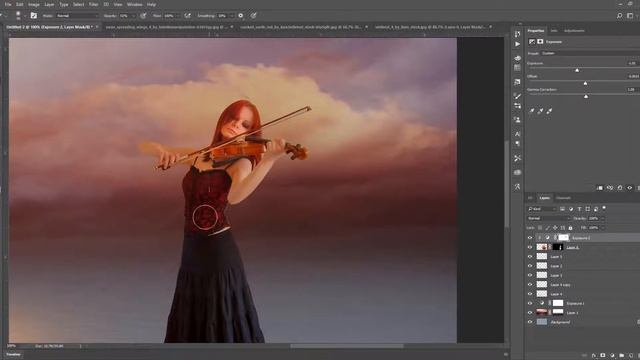Toggle visibility of the violinist masked layer
Image resolution: width=640 pixels, height=360 pixels.
(530, 247)
